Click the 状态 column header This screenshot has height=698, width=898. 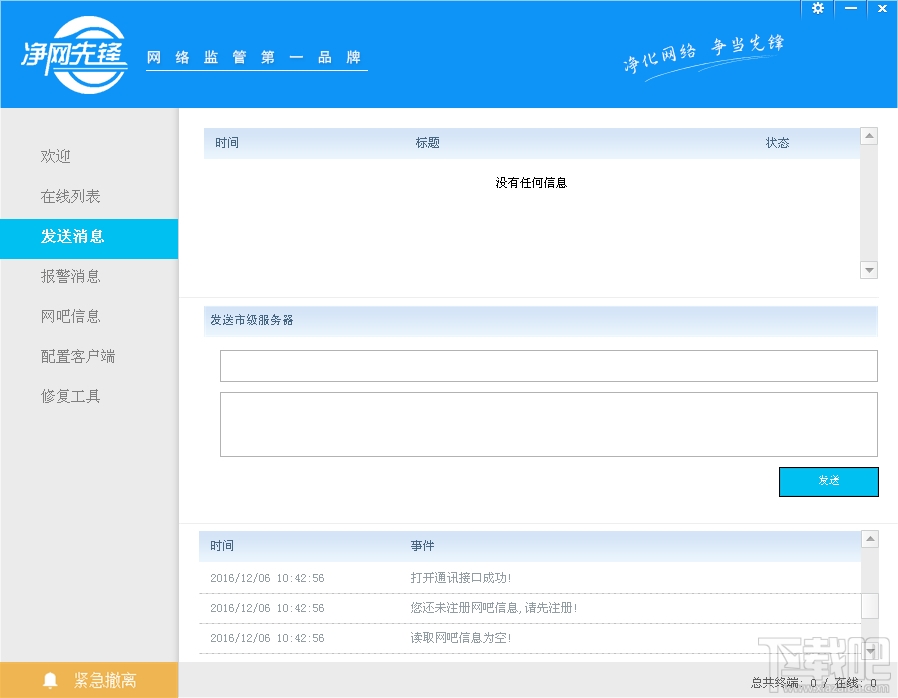coord(777,143)
